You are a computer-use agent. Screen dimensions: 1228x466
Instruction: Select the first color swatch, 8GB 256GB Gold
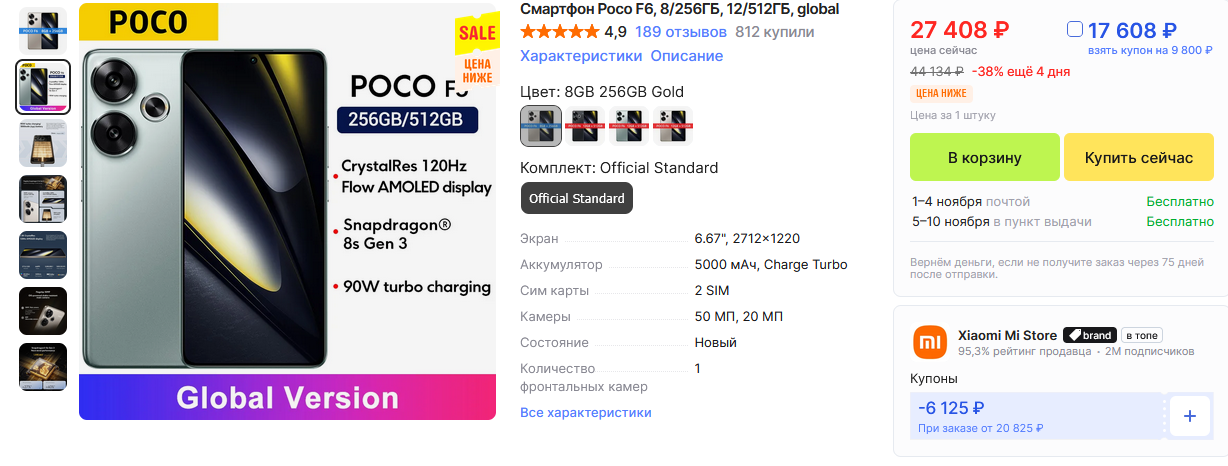(x=541, y=126)
